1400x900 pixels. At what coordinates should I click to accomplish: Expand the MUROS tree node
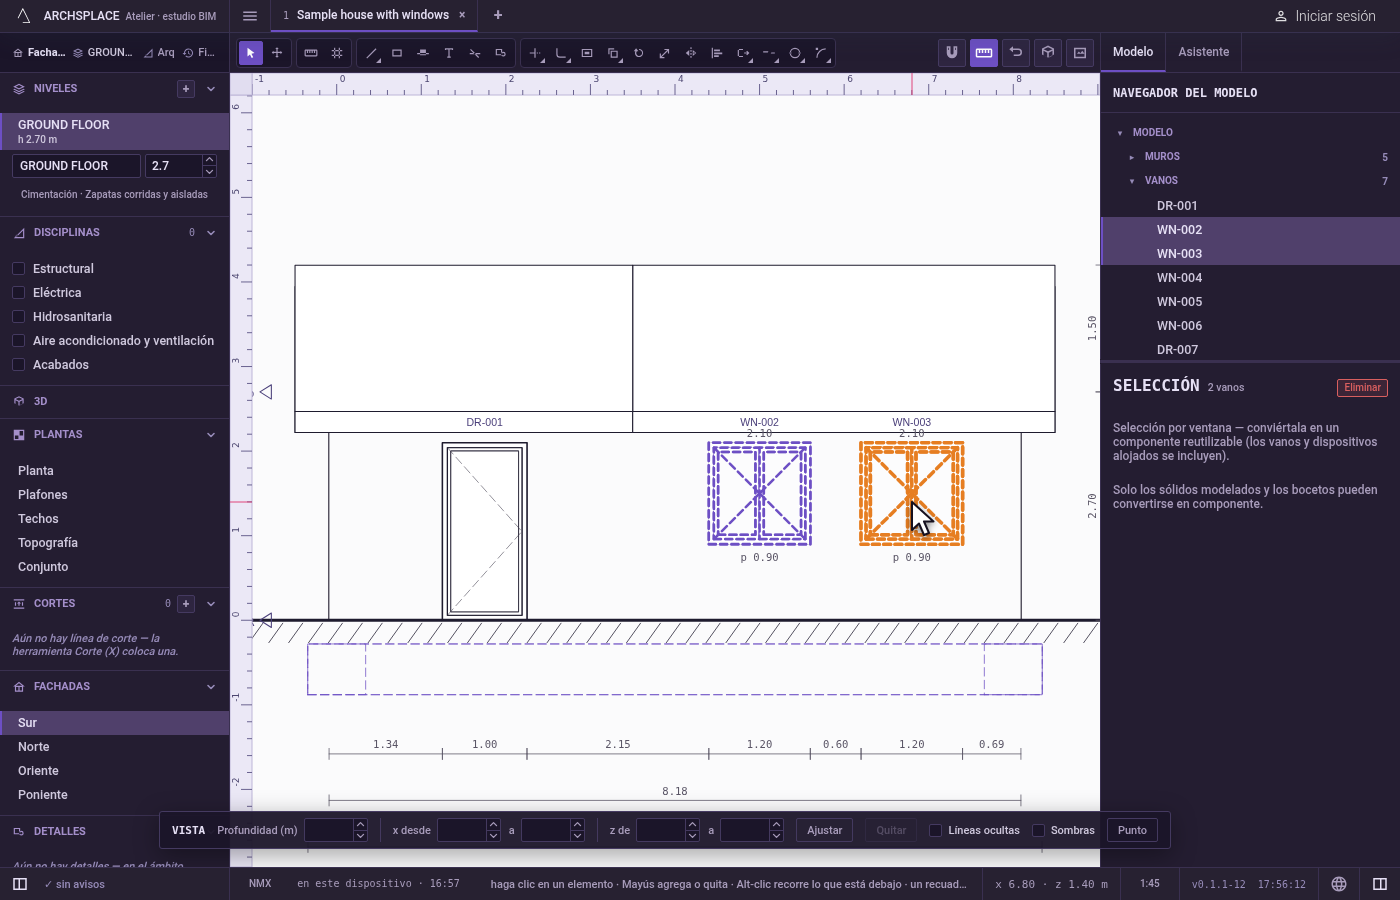[x=1132, y=157]
